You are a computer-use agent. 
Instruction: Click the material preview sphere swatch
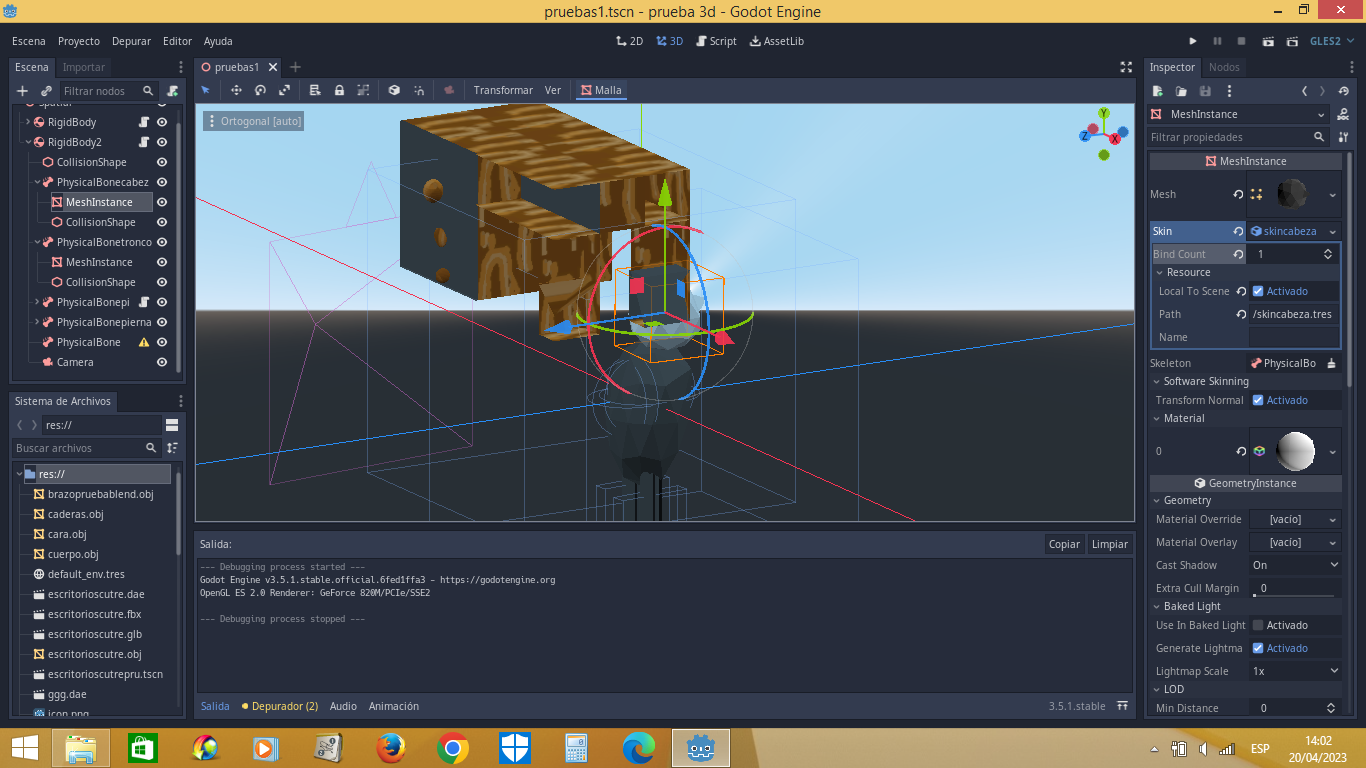pos(1296,451)
